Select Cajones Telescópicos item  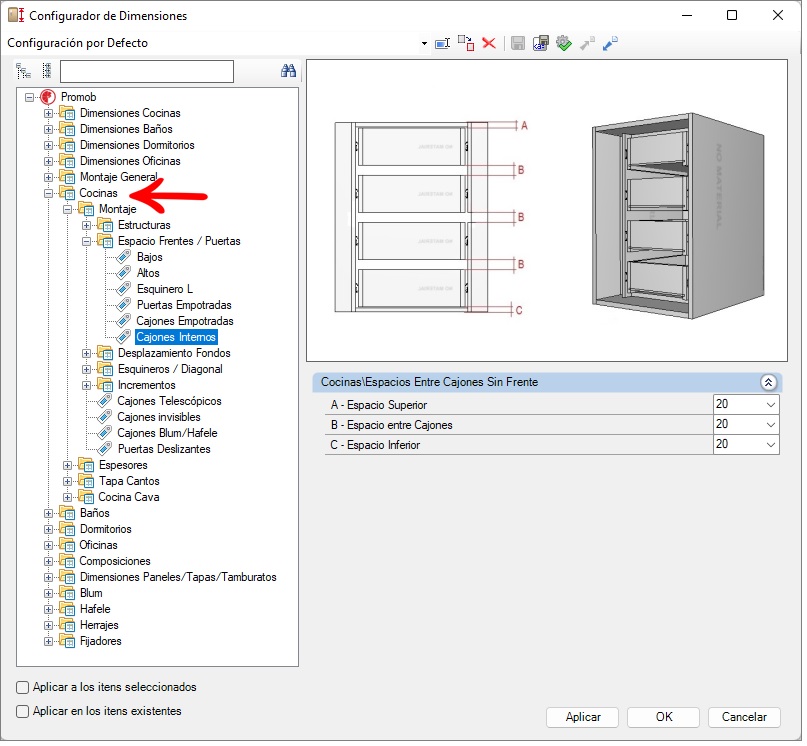[169, 401]
